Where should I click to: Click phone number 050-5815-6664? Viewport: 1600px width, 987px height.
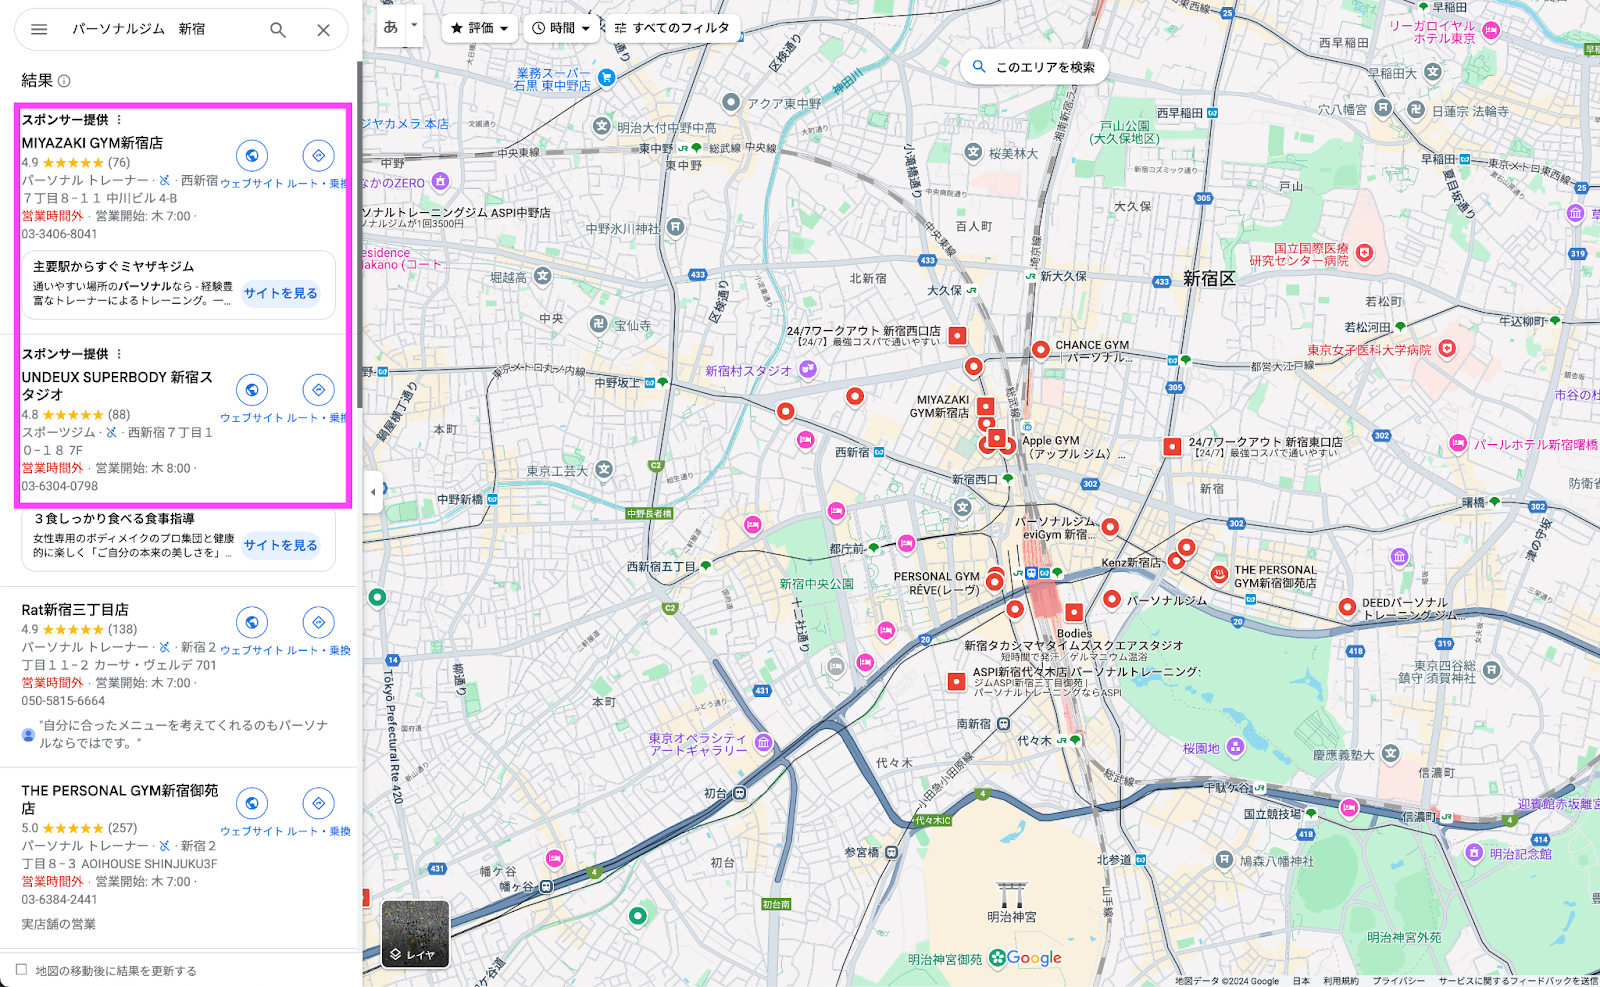coord(63,701)
